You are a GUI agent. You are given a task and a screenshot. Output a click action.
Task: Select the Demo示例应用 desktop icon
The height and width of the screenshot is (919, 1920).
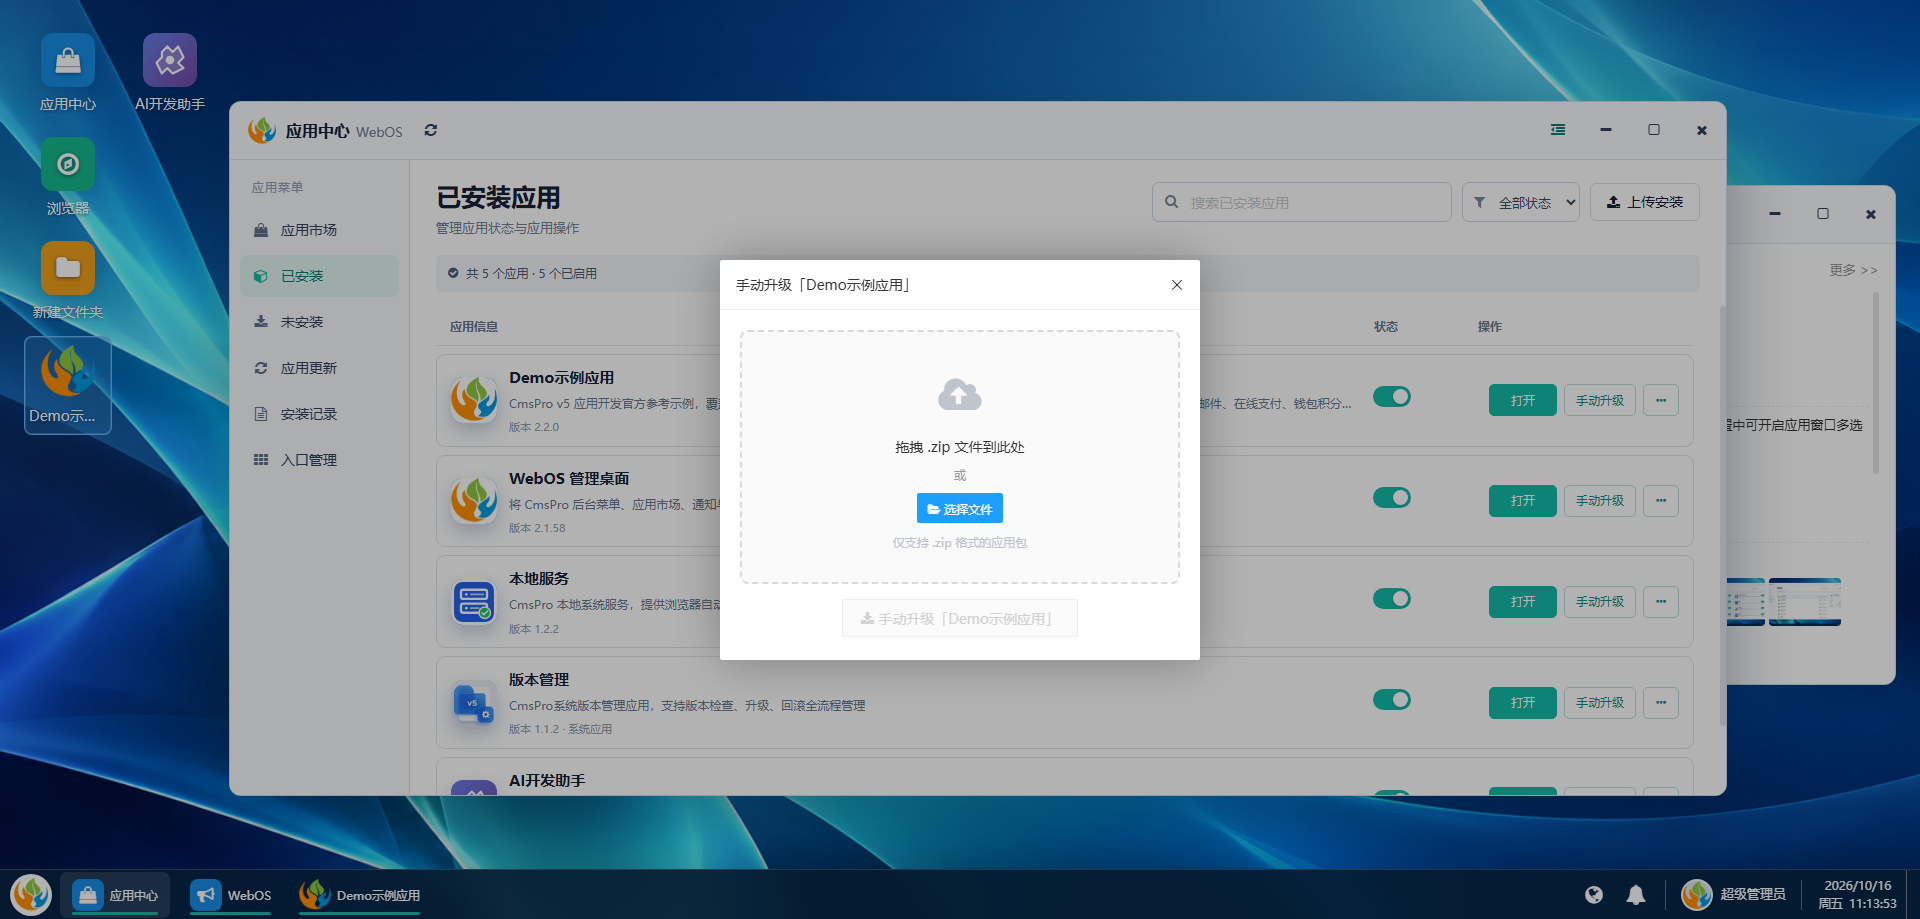pos(68,385)
